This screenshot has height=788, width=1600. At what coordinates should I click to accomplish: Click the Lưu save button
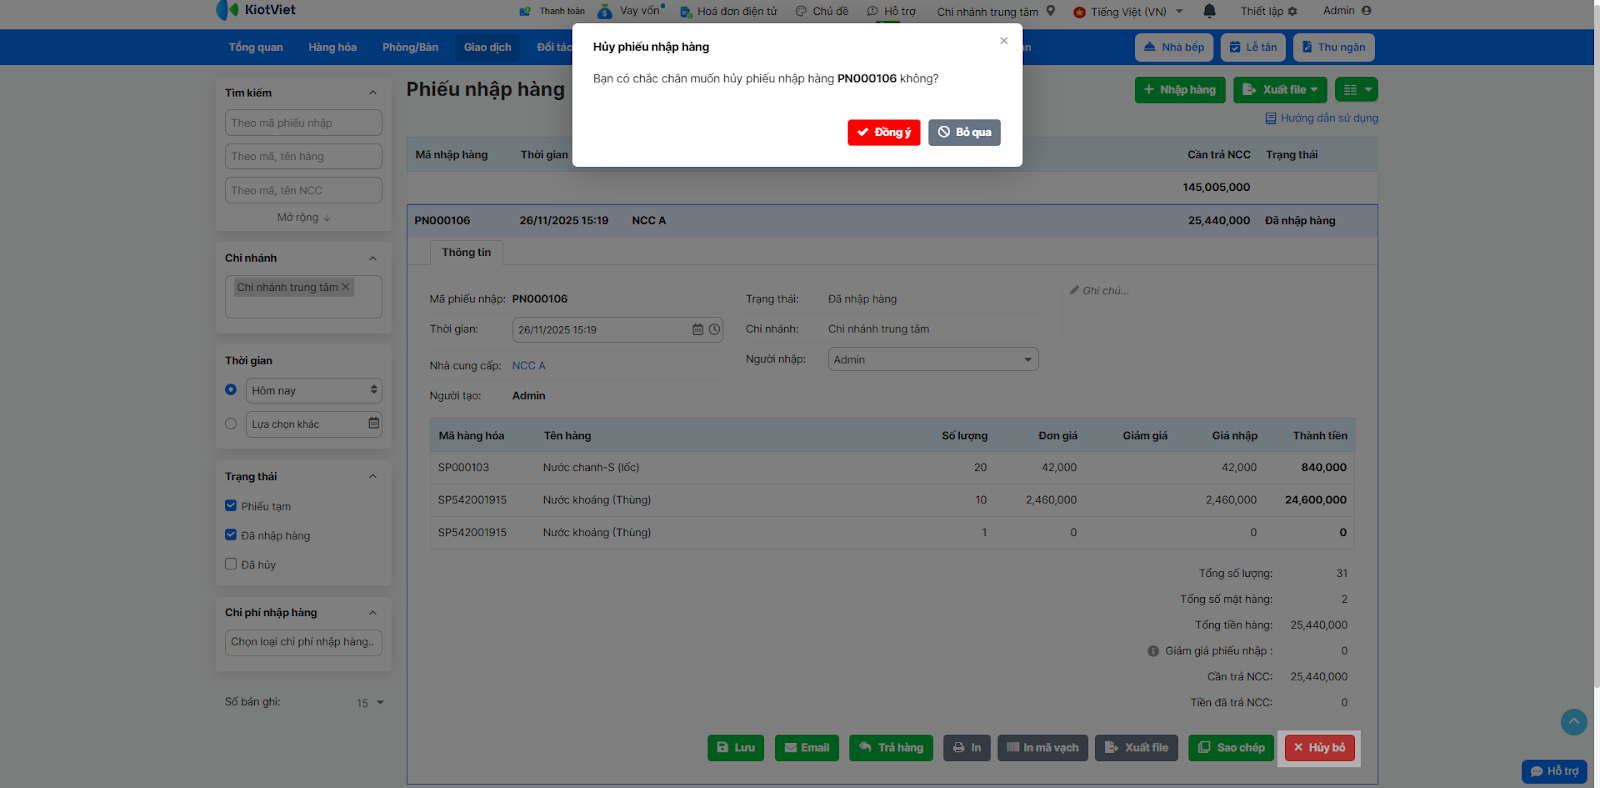click(736, 748)
